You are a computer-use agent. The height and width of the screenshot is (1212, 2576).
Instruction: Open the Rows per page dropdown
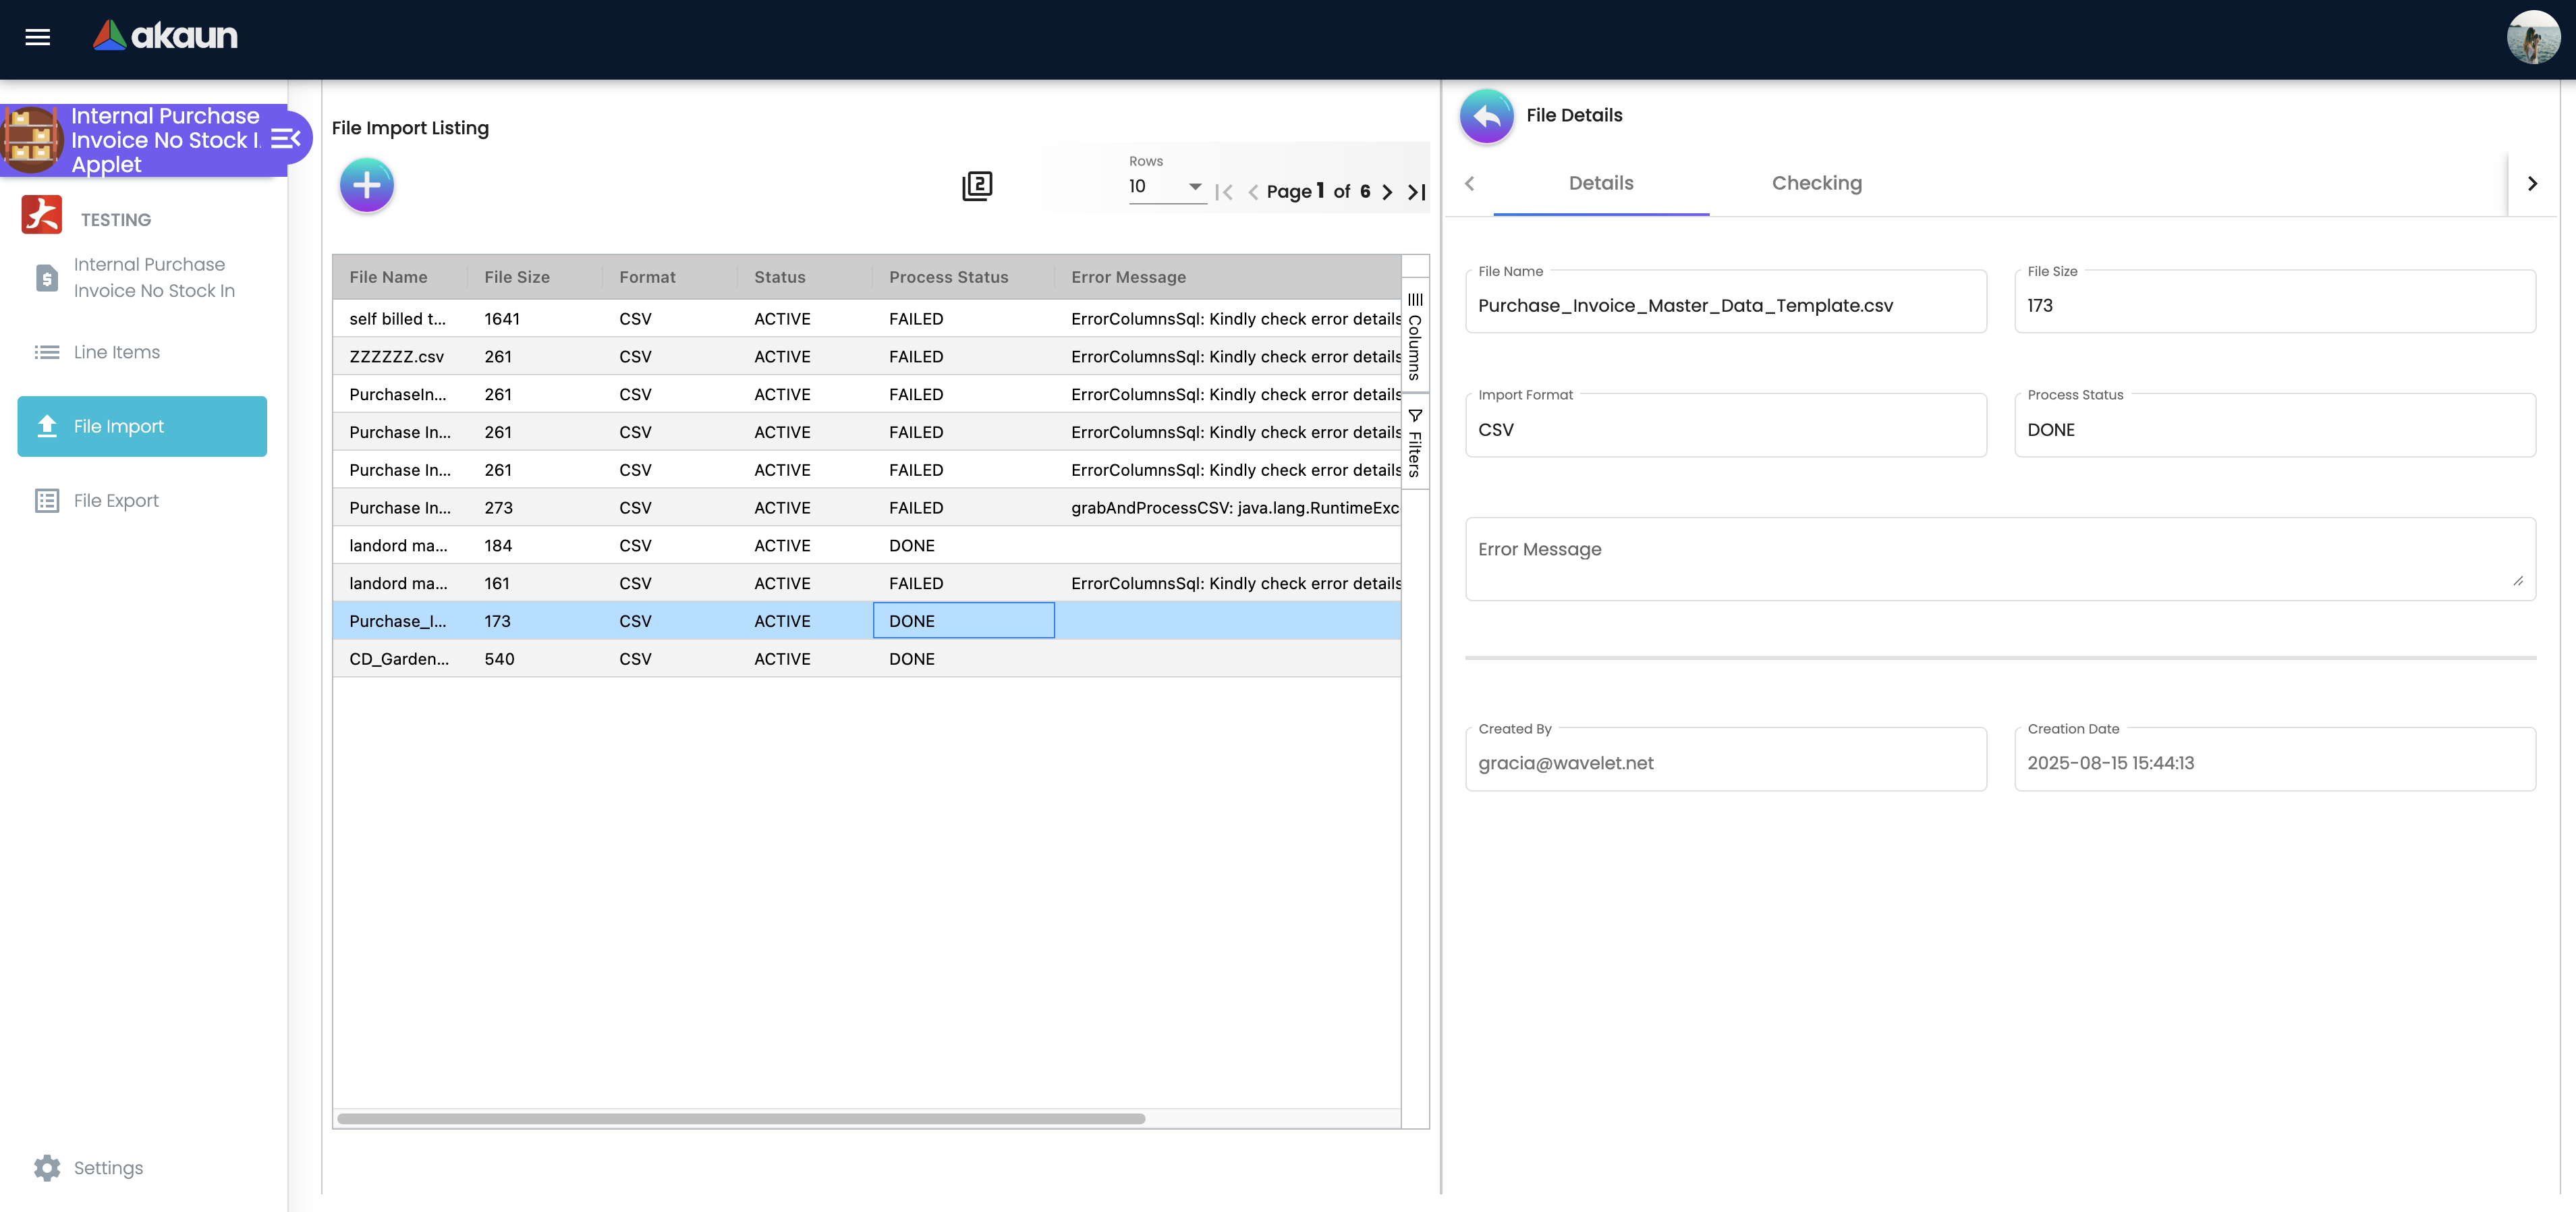1167,187
